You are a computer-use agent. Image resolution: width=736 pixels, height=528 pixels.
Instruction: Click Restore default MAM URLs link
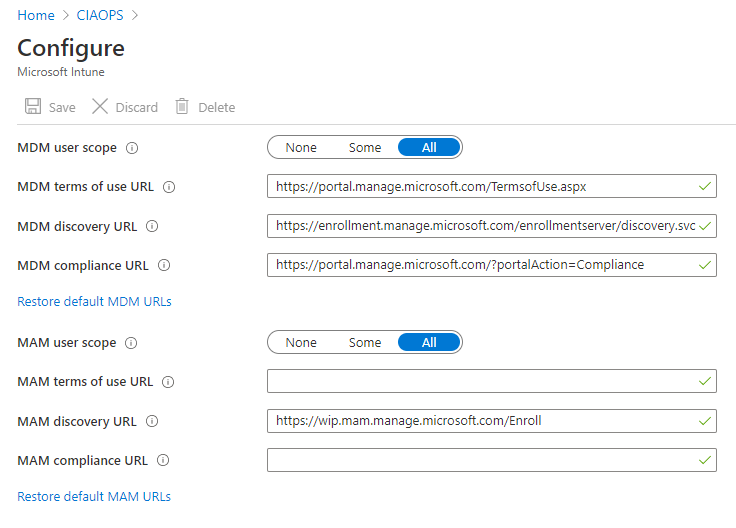click(94, 496)
